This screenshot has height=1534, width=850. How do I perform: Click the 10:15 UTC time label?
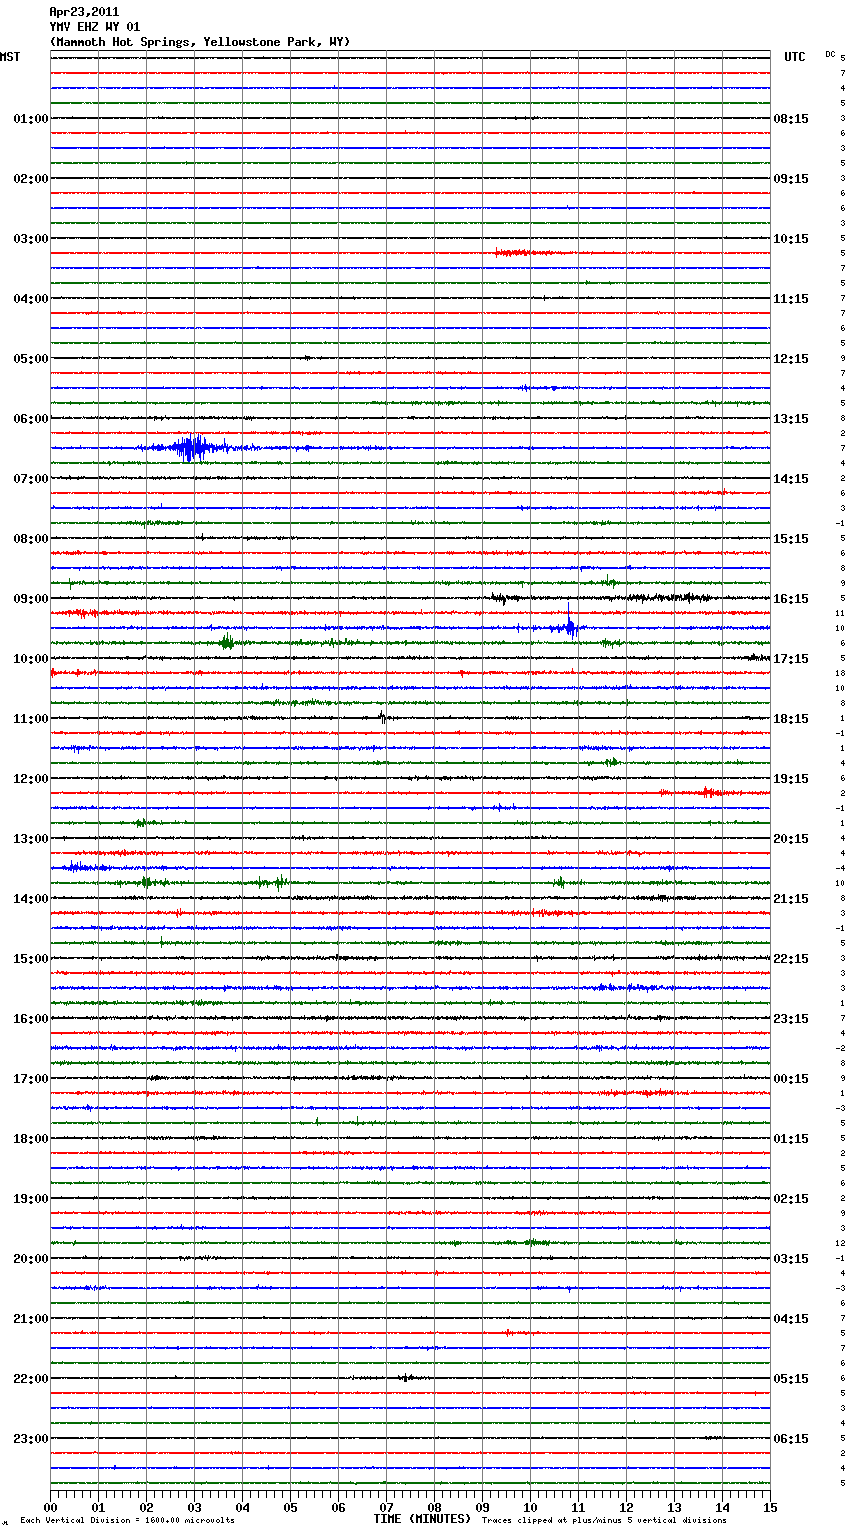tap(791, 239)
